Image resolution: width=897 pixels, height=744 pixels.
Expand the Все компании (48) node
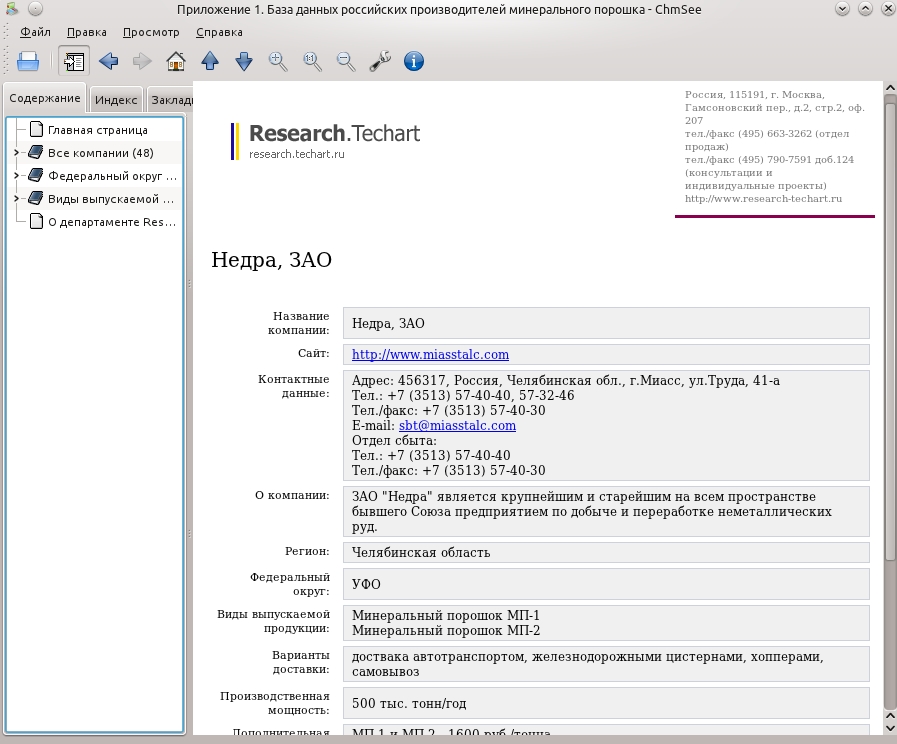[17, 153]
